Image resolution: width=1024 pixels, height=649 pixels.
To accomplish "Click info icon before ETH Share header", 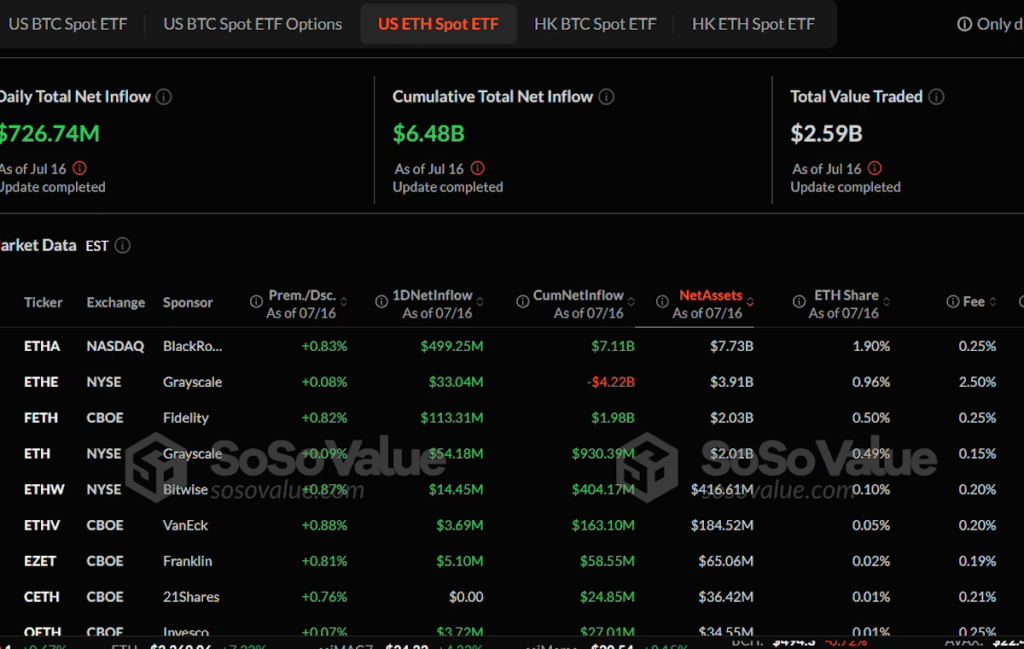I will (799, 302).
